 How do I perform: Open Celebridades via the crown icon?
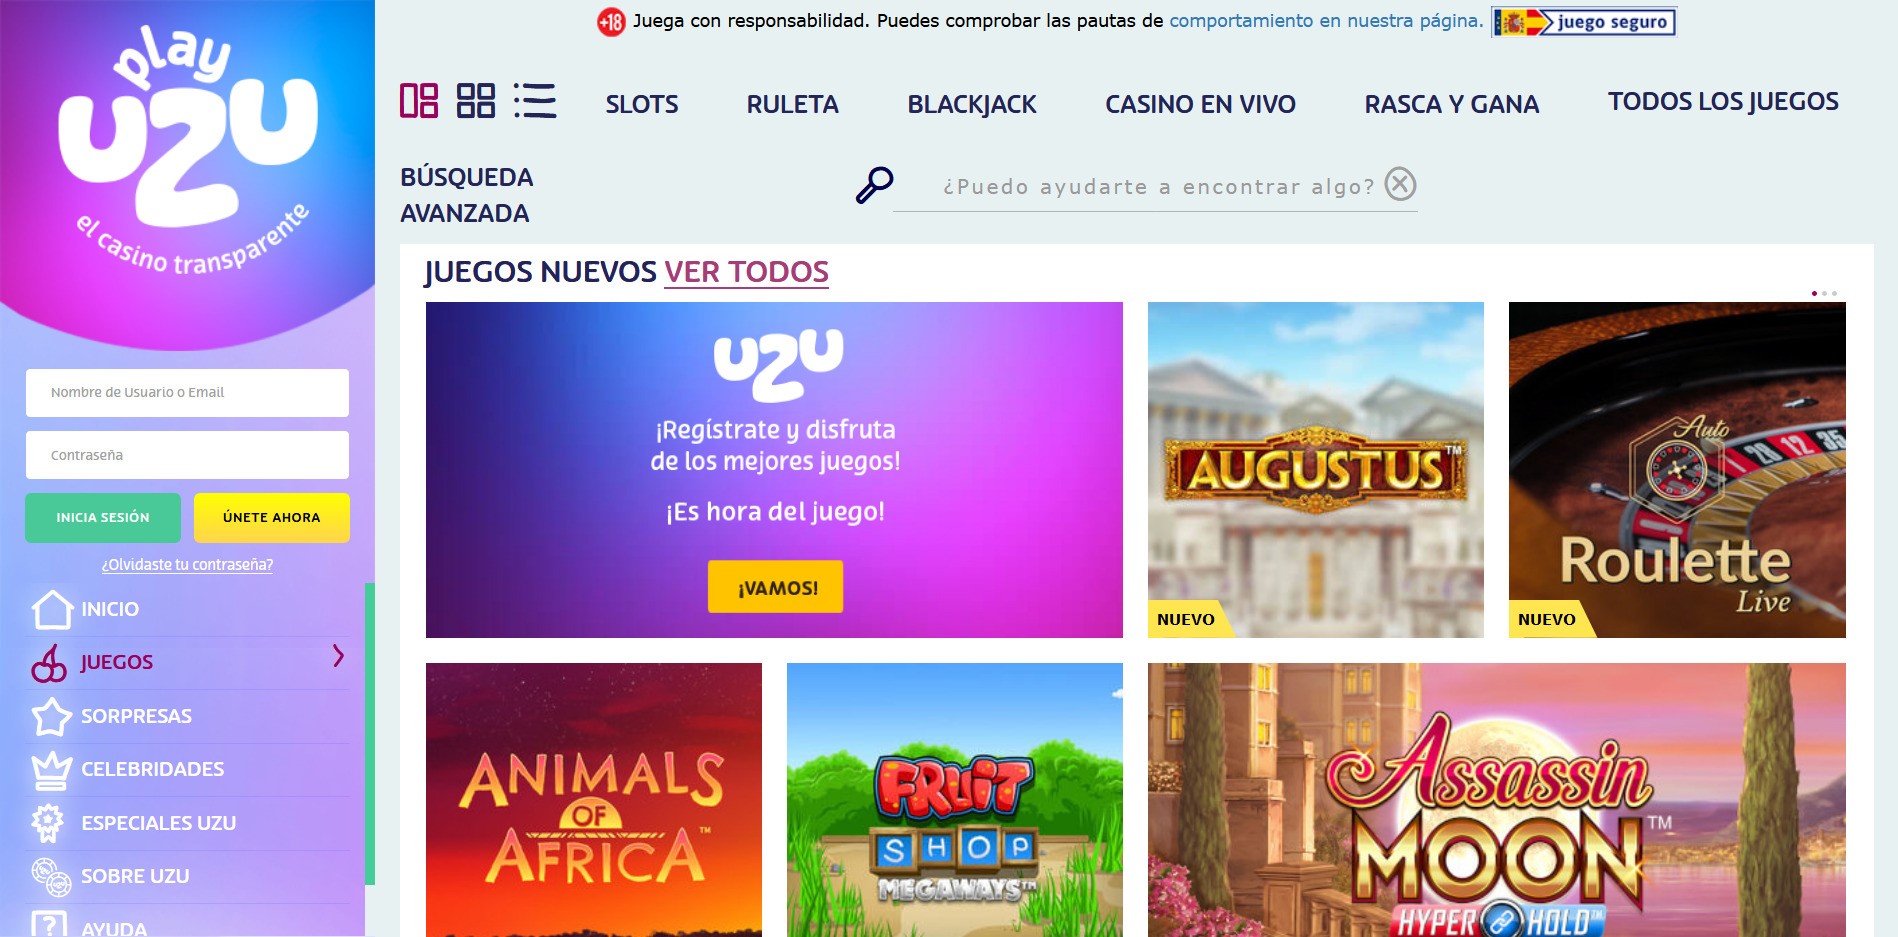pos(52,769)
